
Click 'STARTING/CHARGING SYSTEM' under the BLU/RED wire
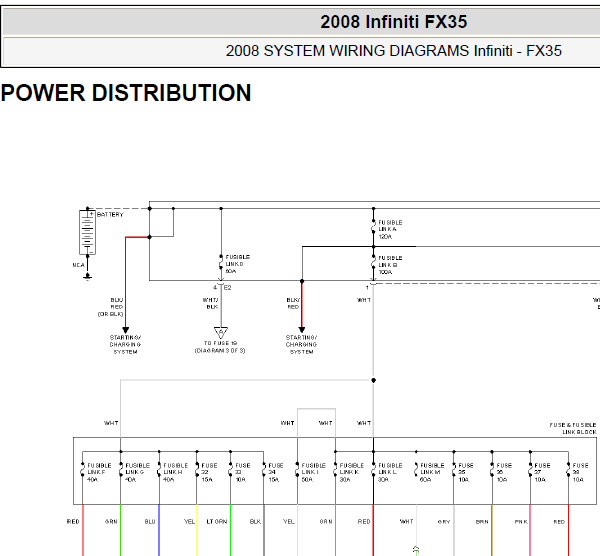click(x=126, y=345)
